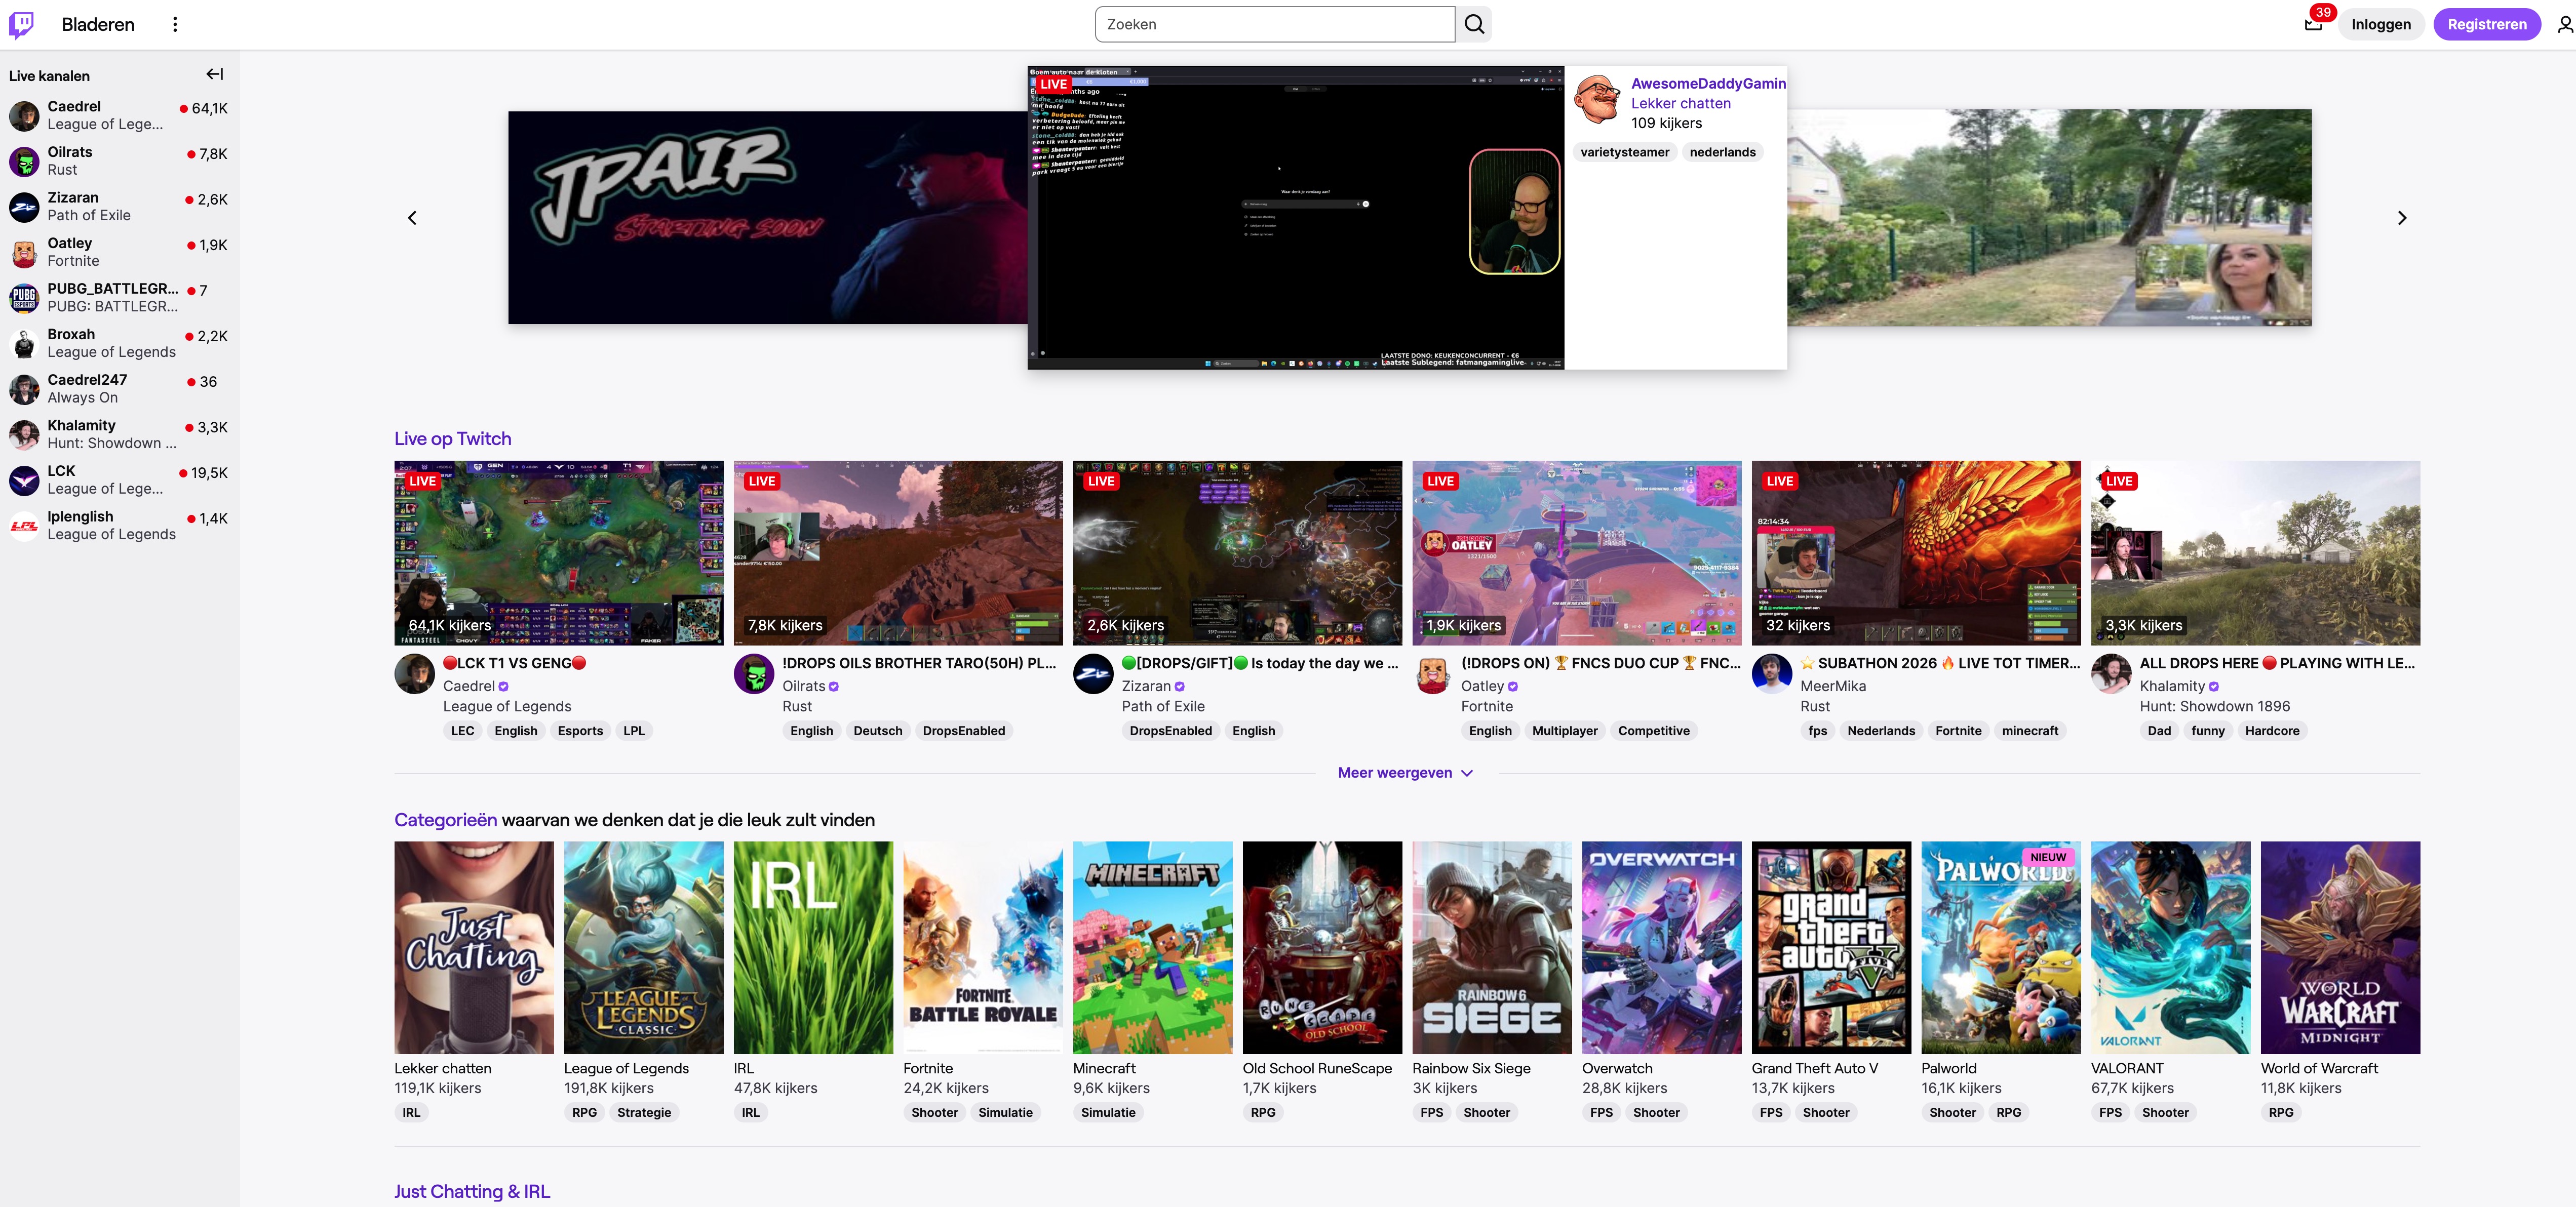Click the Competitive tag under Oatley stream
The height and width of the screenshot is (1207, 2576).
click(x=1654, y=731)
